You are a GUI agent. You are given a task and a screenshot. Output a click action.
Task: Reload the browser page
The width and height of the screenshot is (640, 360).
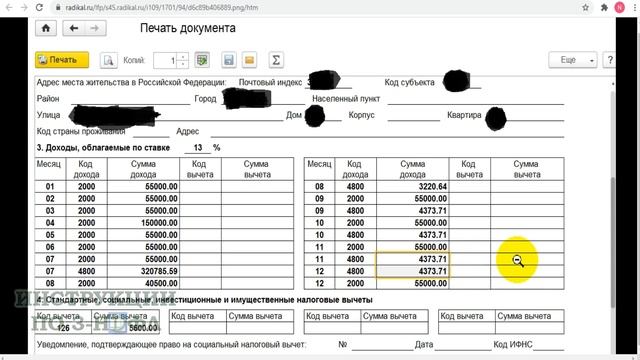coord(39,7)
